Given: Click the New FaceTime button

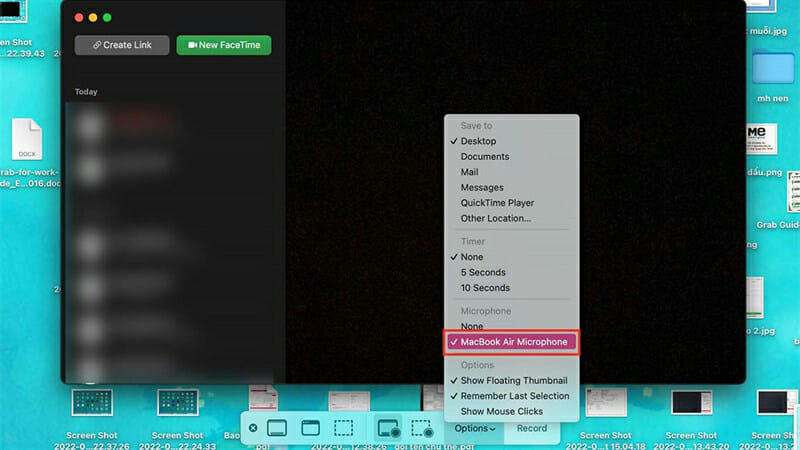Looking at the screenshot, I should [224, 45].
